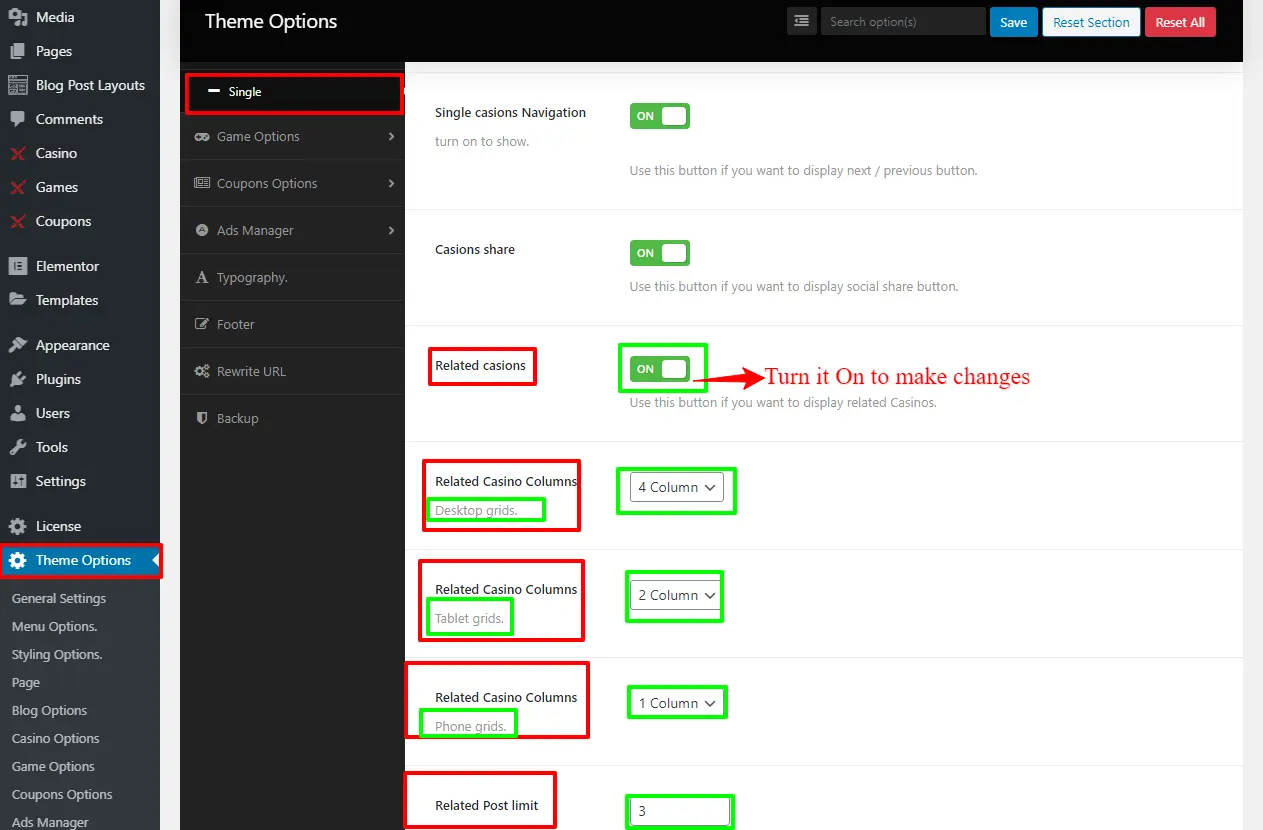Click the Plugins plug icon

coord(18,379)
